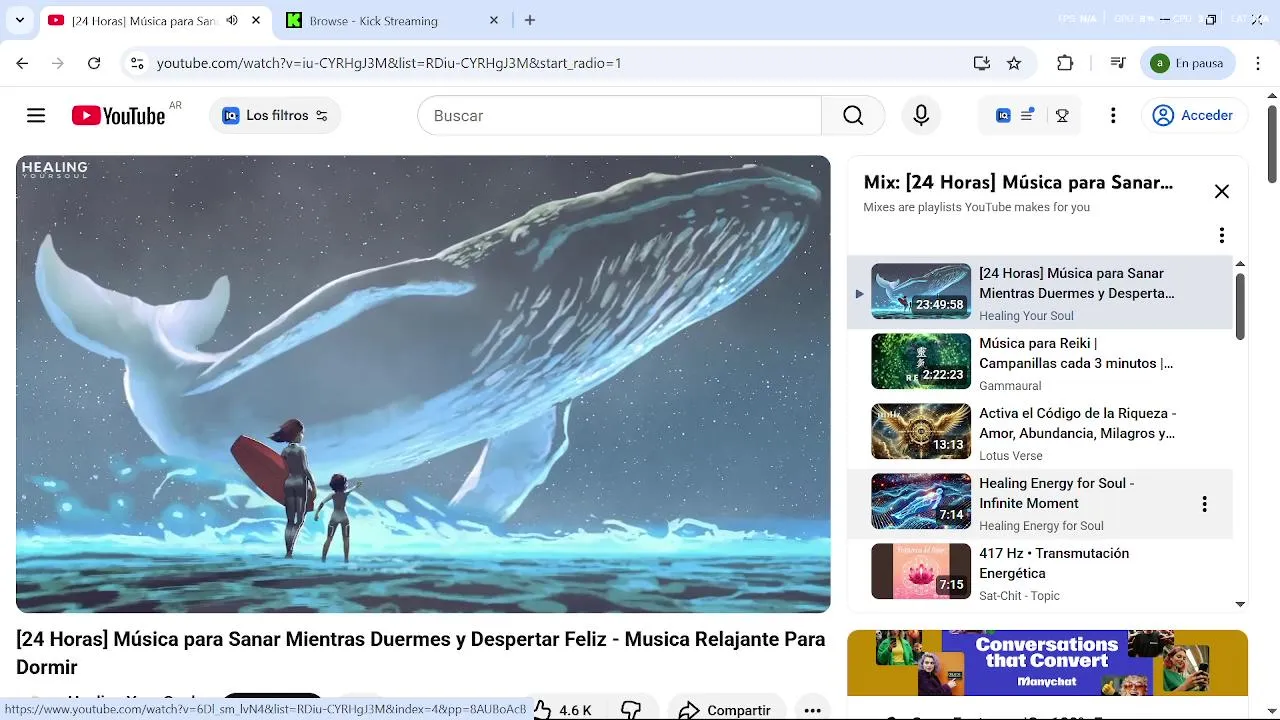The height and width of the screenshot is (720, 1280).
Task: Click the video title [24 Horas] Música below player
Action: (420, 653)
